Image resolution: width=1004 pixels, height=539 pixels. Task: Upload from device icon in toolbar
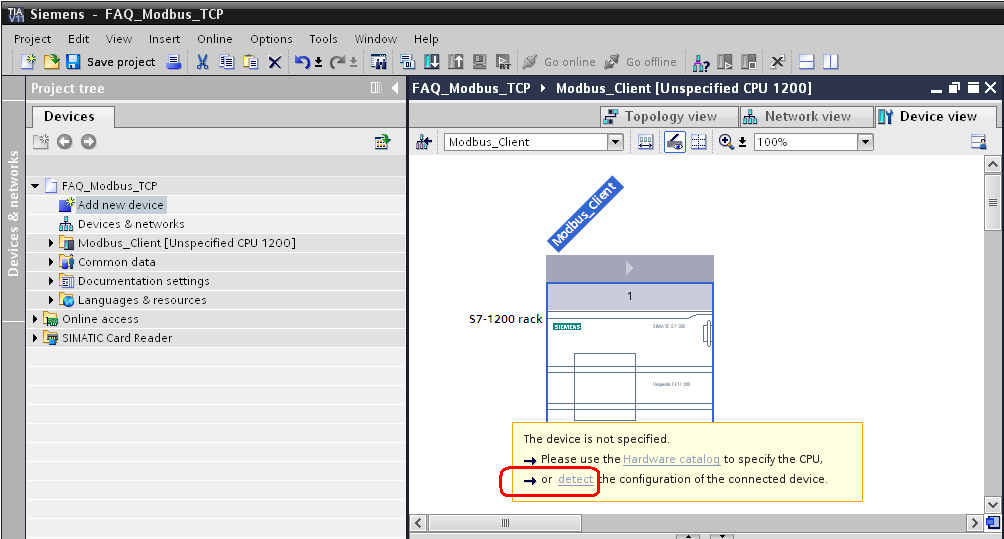pyautogui.click(x=455, y=62)
